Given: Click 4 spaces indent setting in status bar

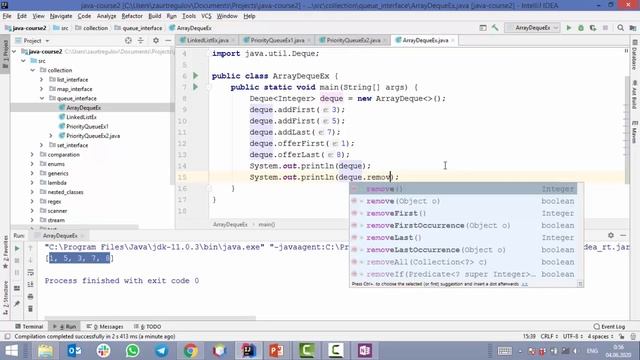Looking at the screenshot, I should pos(600,336).
